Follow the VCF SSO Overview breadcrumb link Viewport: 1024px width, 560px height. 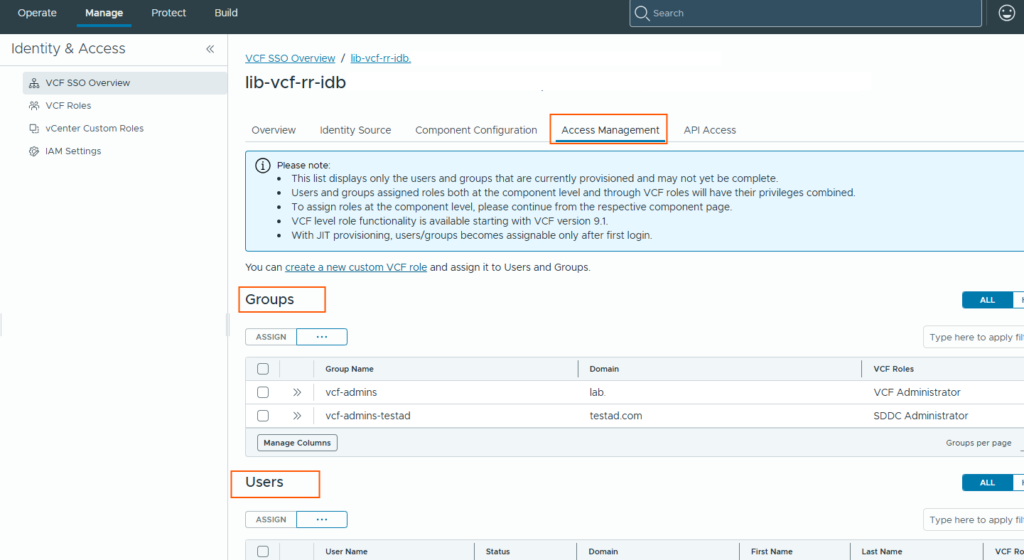pos(290,58)
